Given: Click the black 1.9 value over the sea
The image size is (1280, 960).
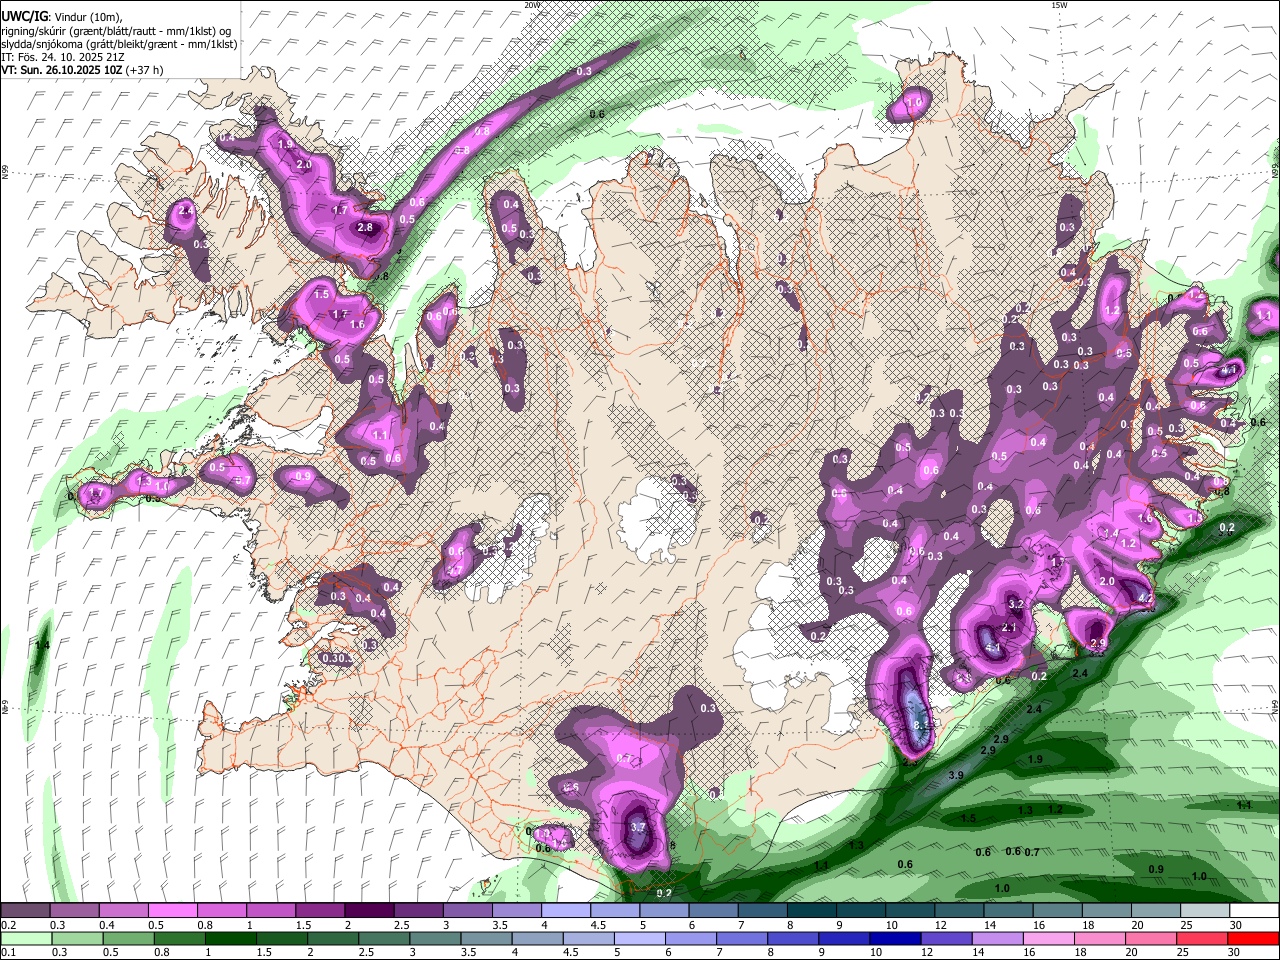Looking at the screenshot, I should tap(1036, 759).
